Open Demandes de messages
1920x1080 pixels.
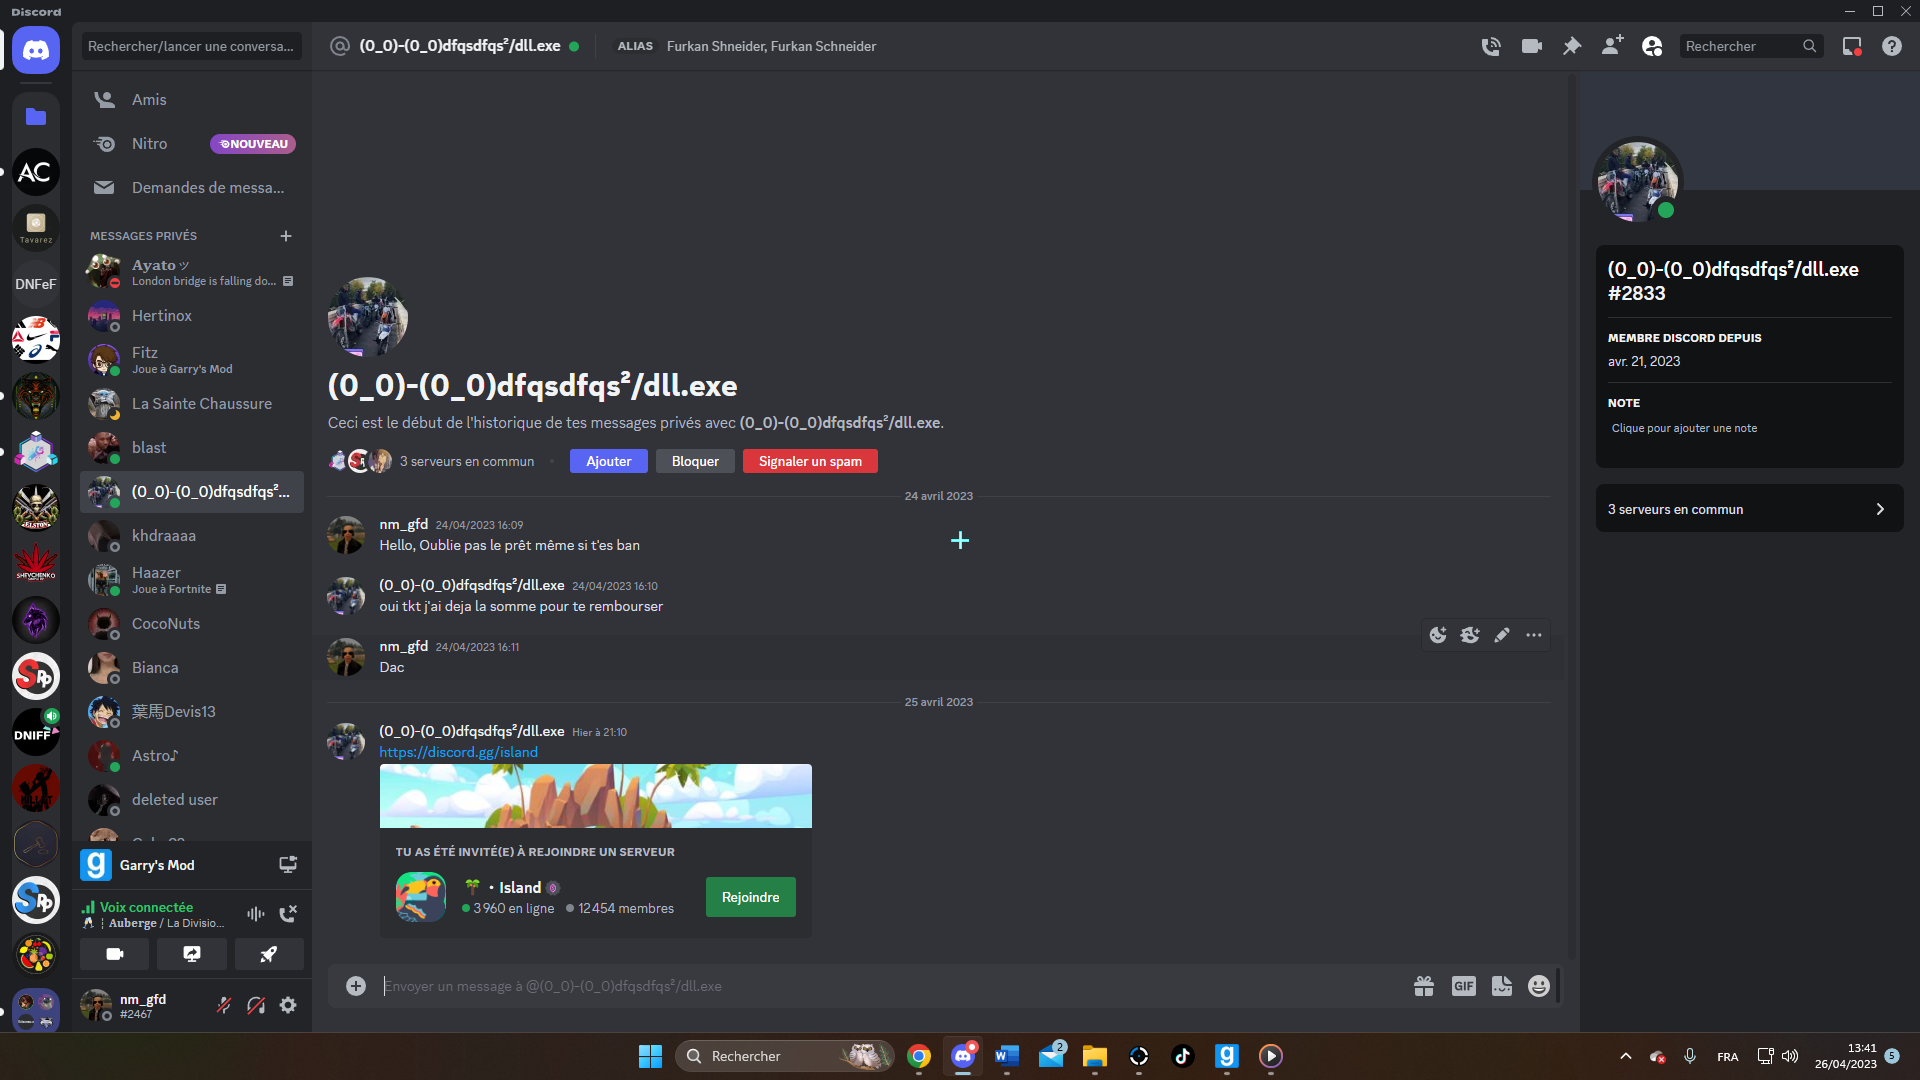192,188
